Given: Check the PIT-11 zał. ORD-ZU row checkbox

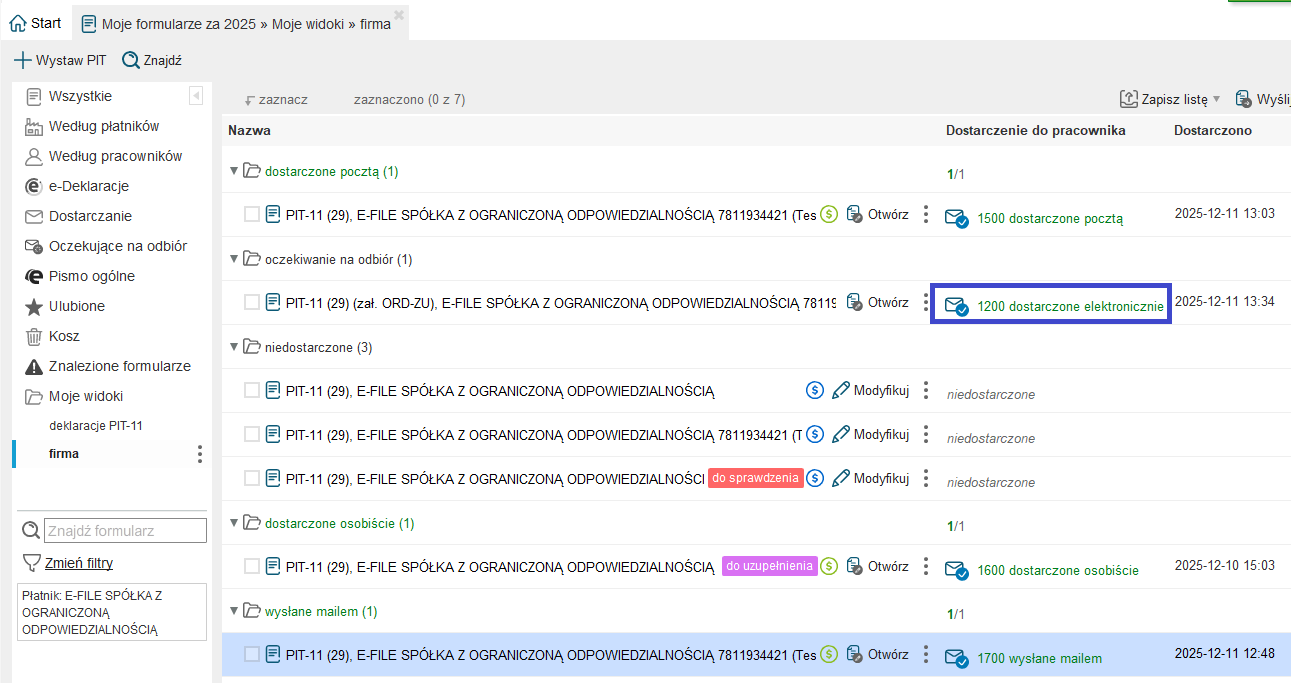Looking at the screenshot, I should tap(252, 302).
